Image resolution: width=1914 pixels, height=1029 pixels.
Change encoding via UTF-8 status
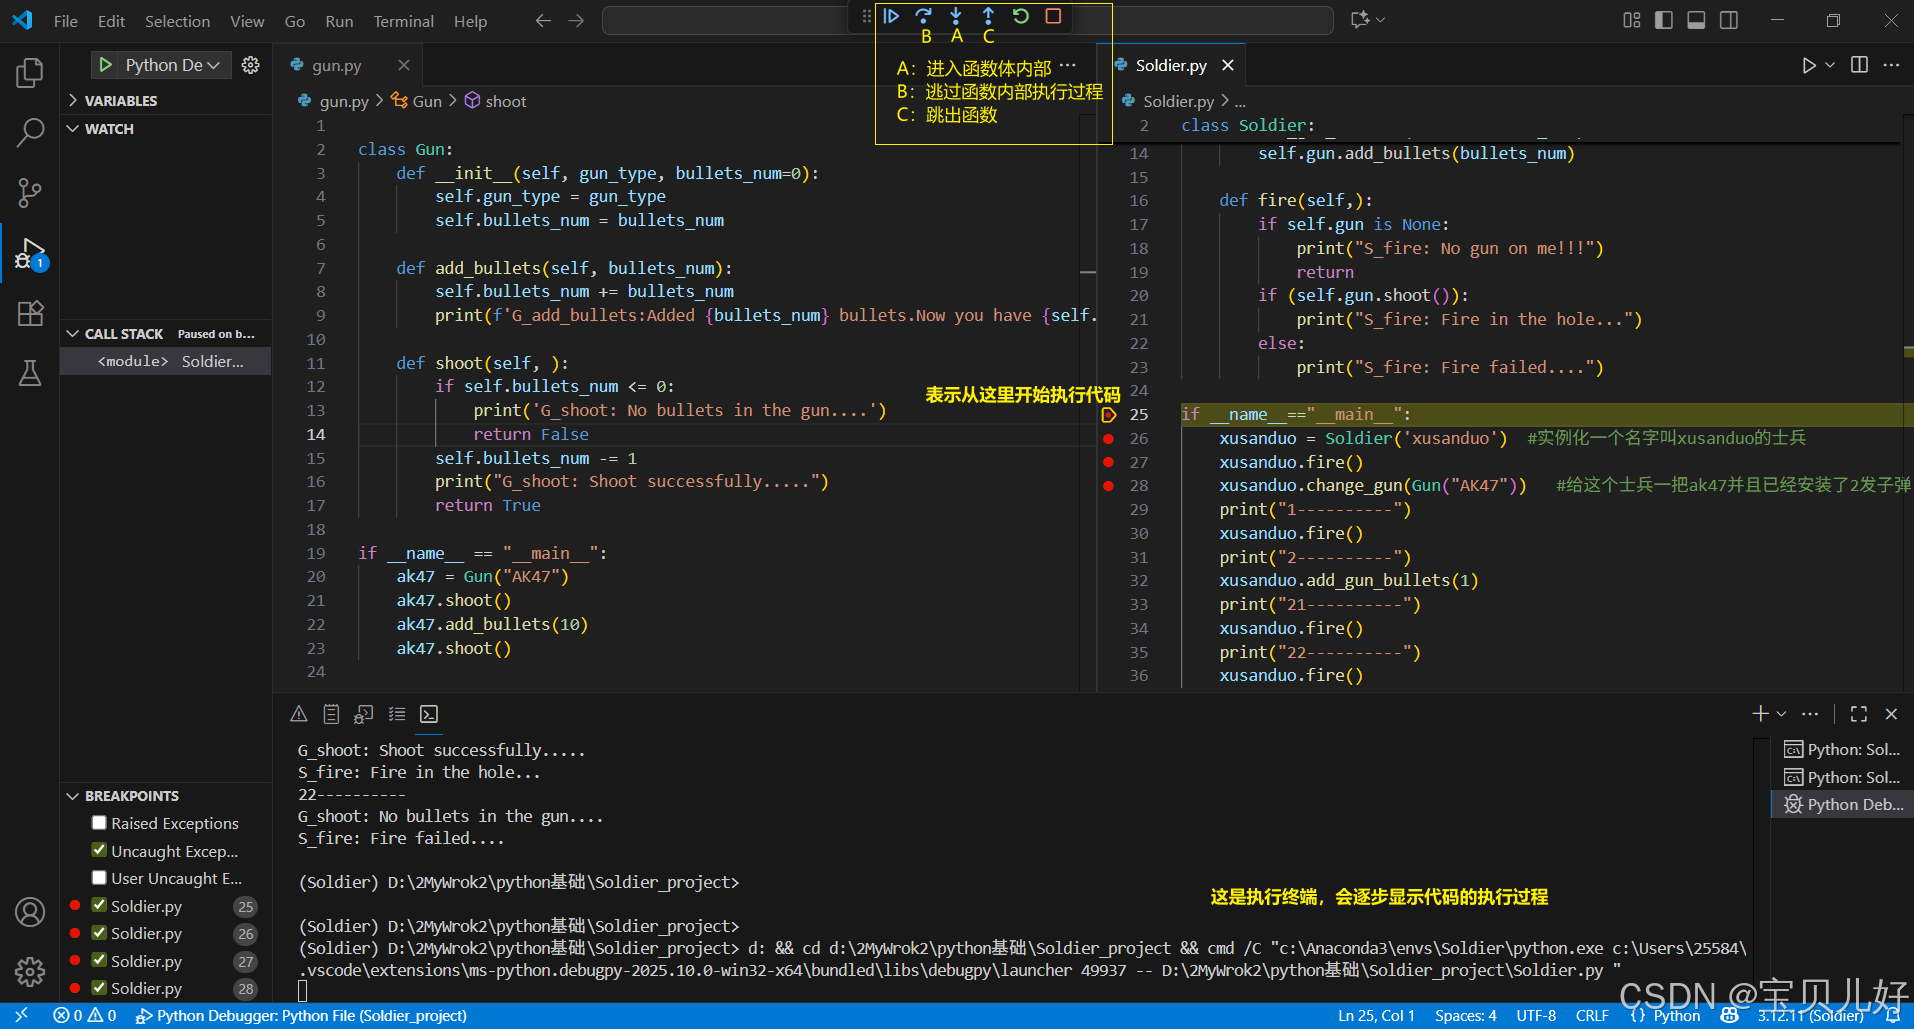tap(1535, 1016)
